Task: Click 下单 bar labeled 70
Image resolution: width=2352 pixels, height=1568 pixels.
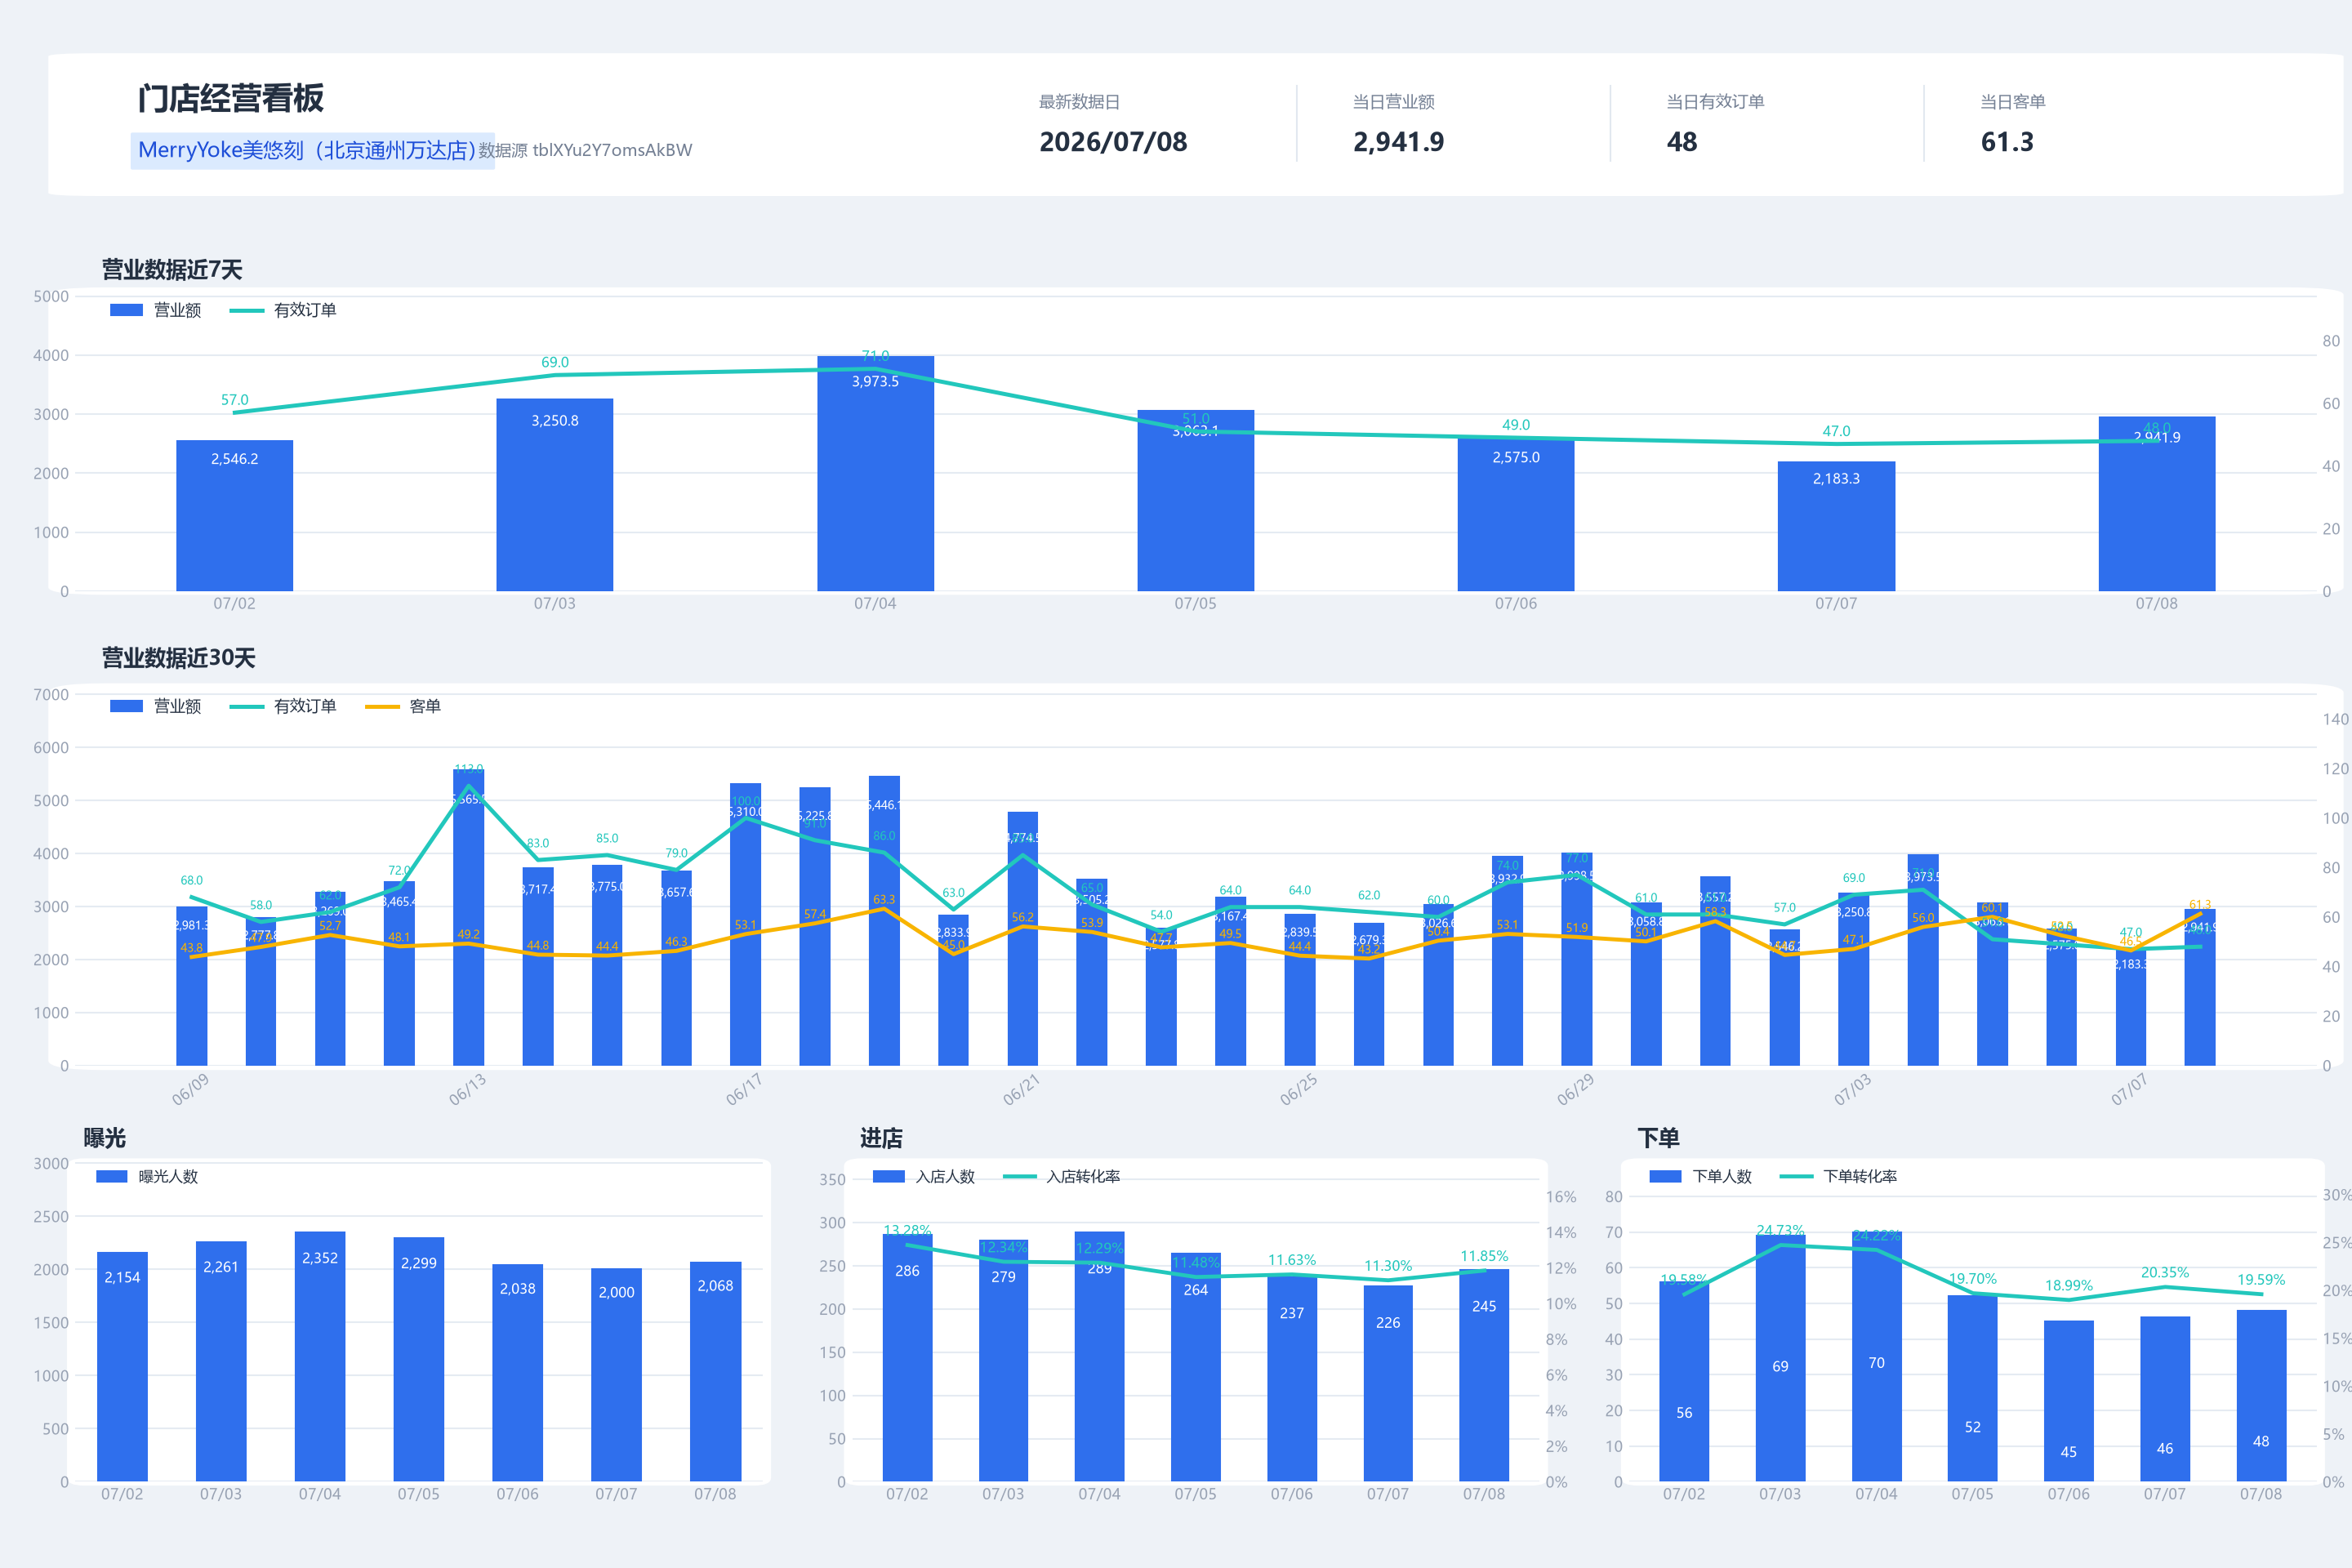Action: (x=1876, y=1356)
